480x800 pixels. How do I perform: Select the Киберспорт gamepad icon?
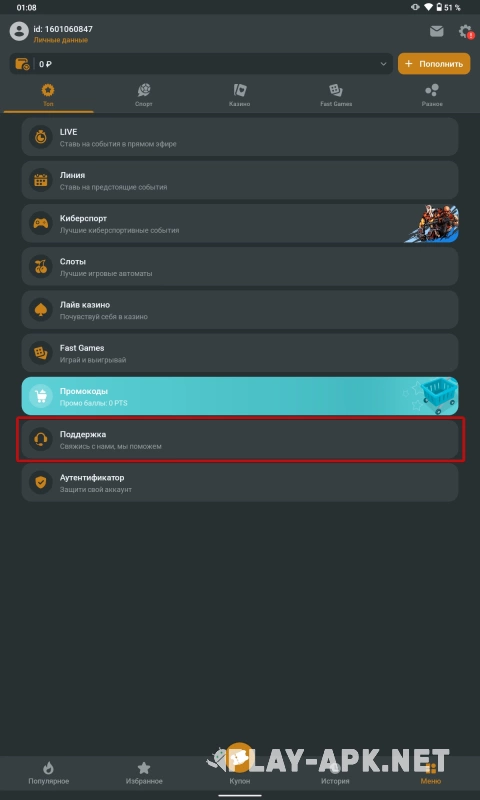[41, 223]
